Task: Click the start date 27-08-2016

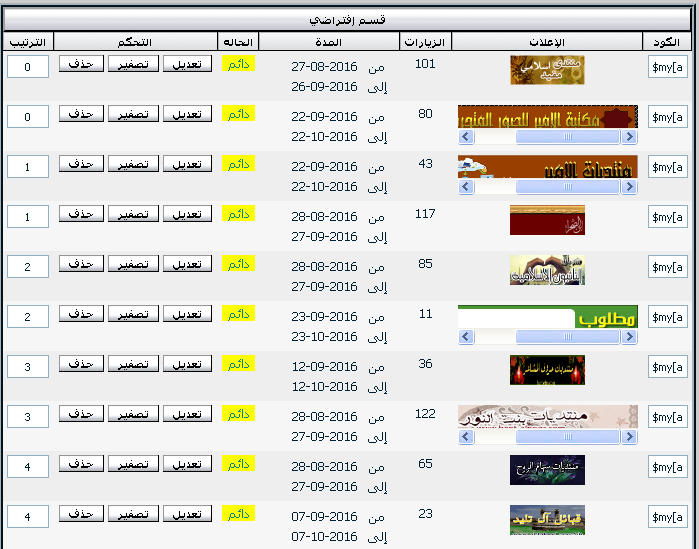Action: tap(325, 67)
